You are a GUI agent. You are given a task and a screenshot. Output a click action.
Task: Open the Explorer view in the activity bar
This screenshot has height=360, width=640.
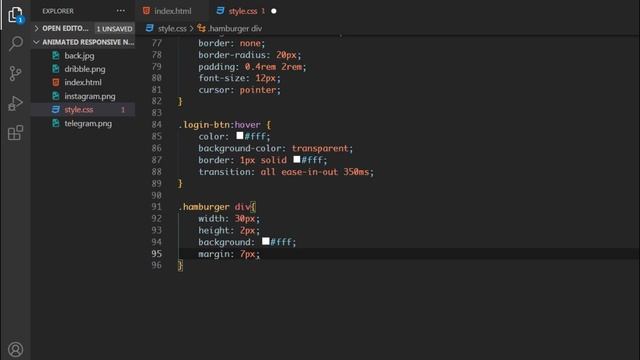coord(15,15)
